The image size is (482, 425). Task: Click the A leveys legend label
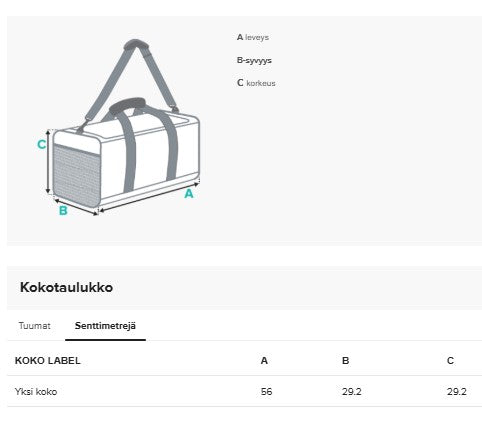coord(253,37)
